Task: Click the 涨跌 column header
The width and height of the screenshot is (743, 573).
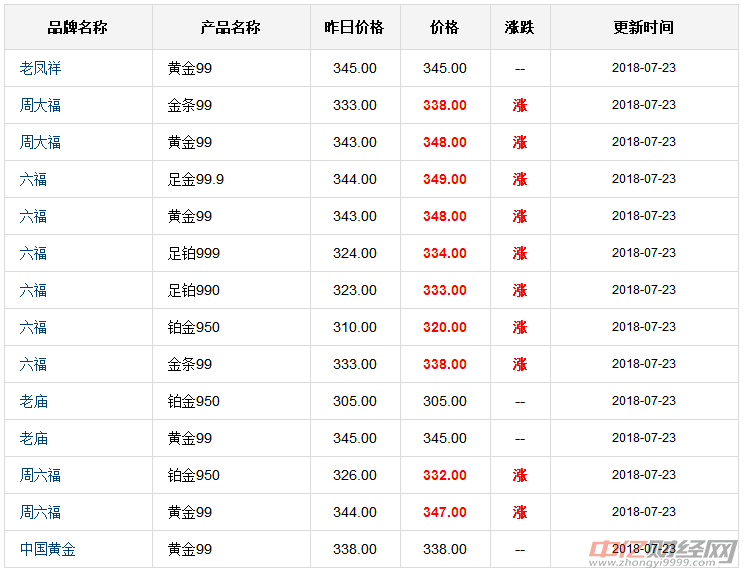Action: click(x=519, y=28)
